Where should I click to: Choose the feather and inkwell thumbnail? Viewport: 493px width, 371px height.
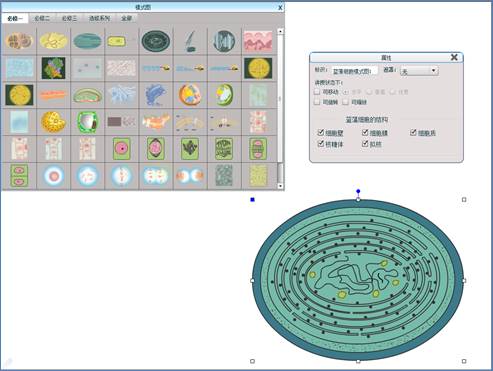190,41
